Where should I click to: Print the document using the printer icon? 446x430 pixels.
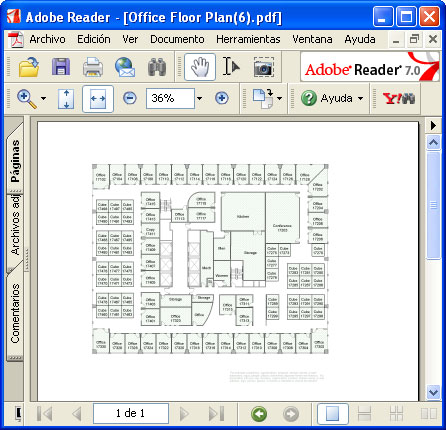pos(93,67)
